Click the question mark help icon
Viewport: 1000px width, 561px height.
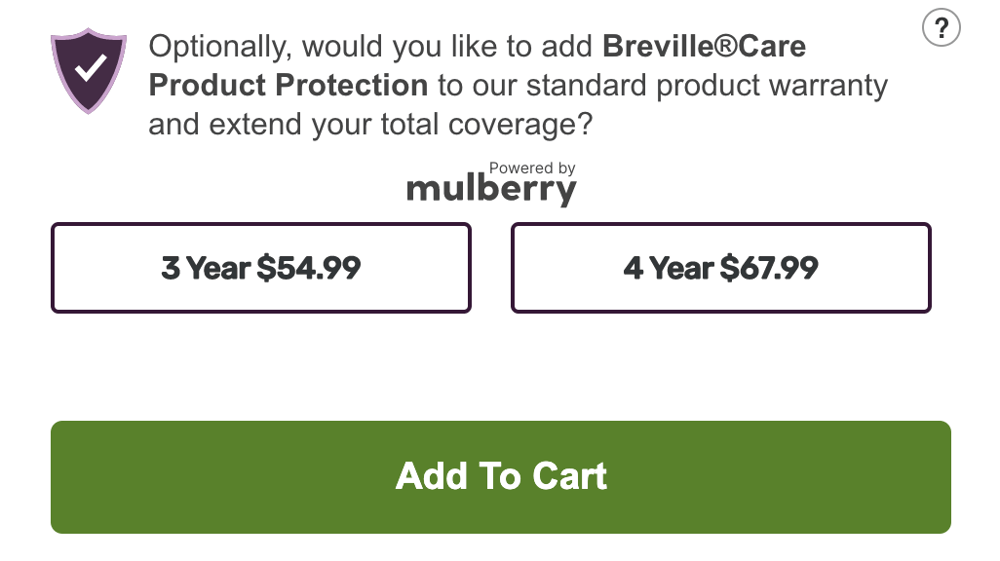click(940, 28)
